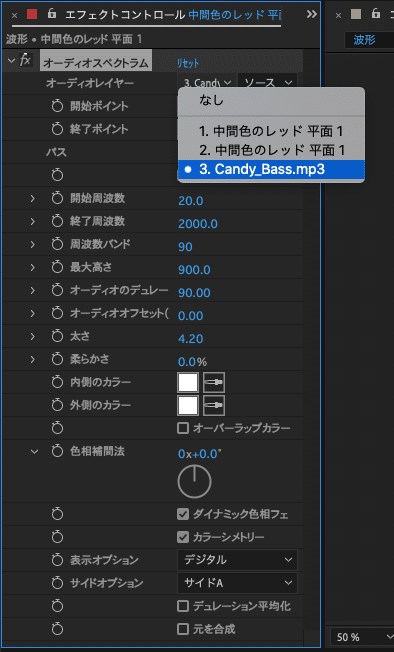Uncheck the カラーシメトリー checkbox
394x652 pixels.
(x=183, y=537)
